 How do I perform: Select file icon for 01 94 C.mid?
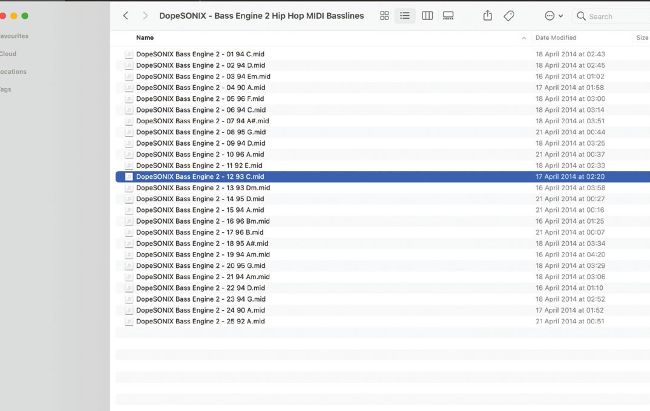pyautogui.click(x=128, y=54)
